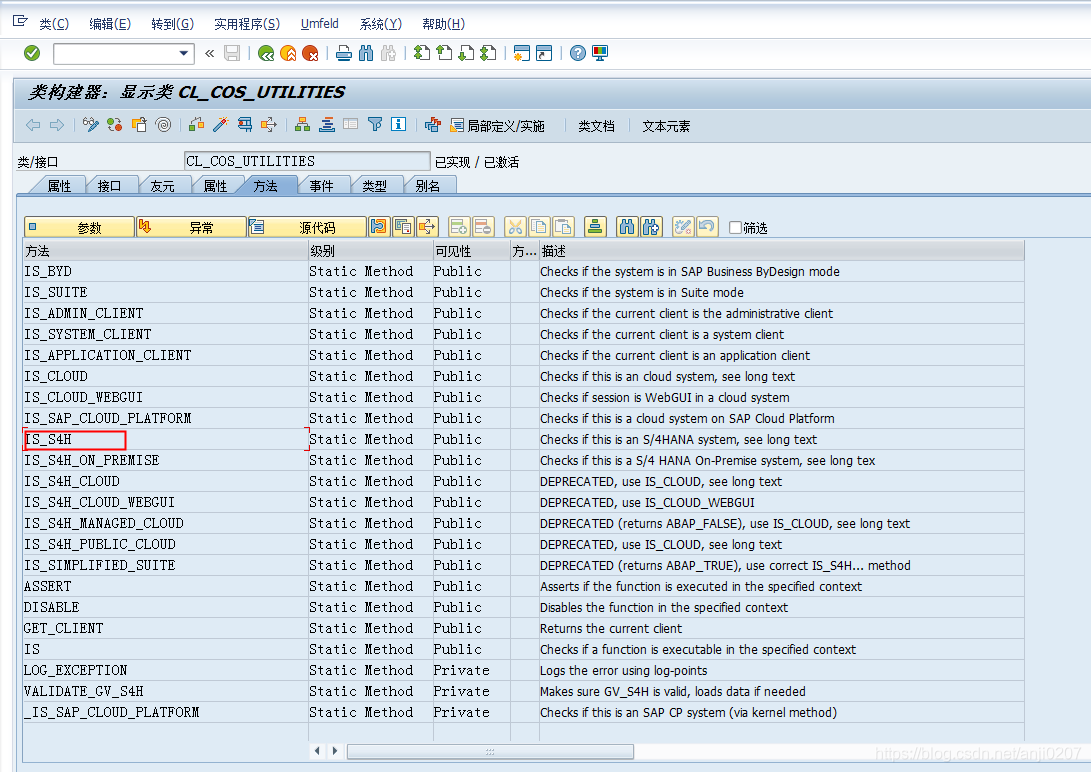Click the generate shortcut icon
This screenshot has height=772, width=1091.
[x=544, y=53]
